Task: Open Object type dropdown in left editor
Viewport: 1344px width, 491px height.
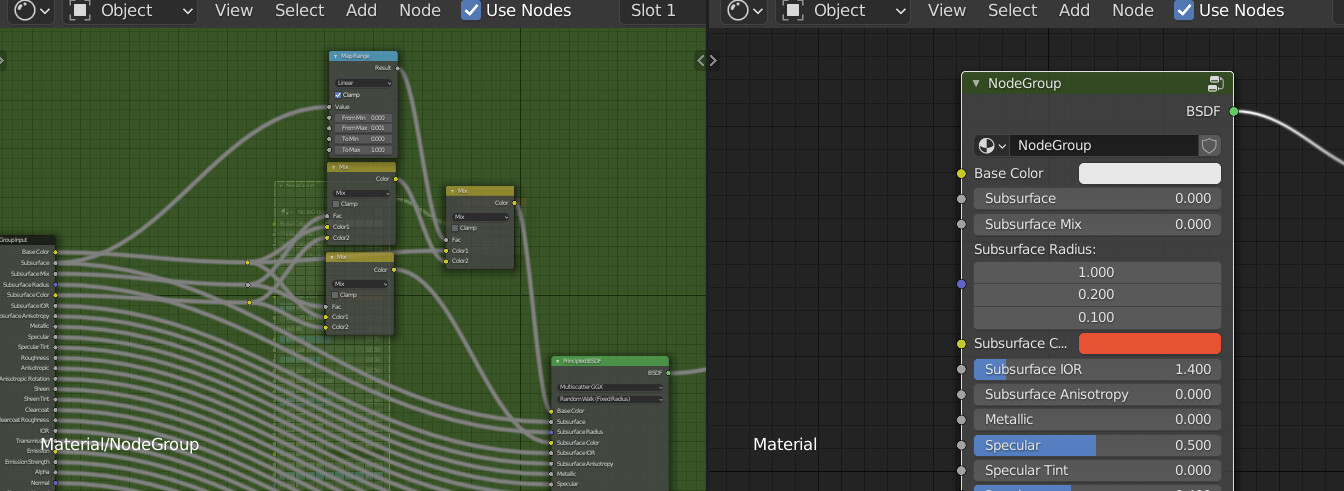Action: (x=132, y=10)
